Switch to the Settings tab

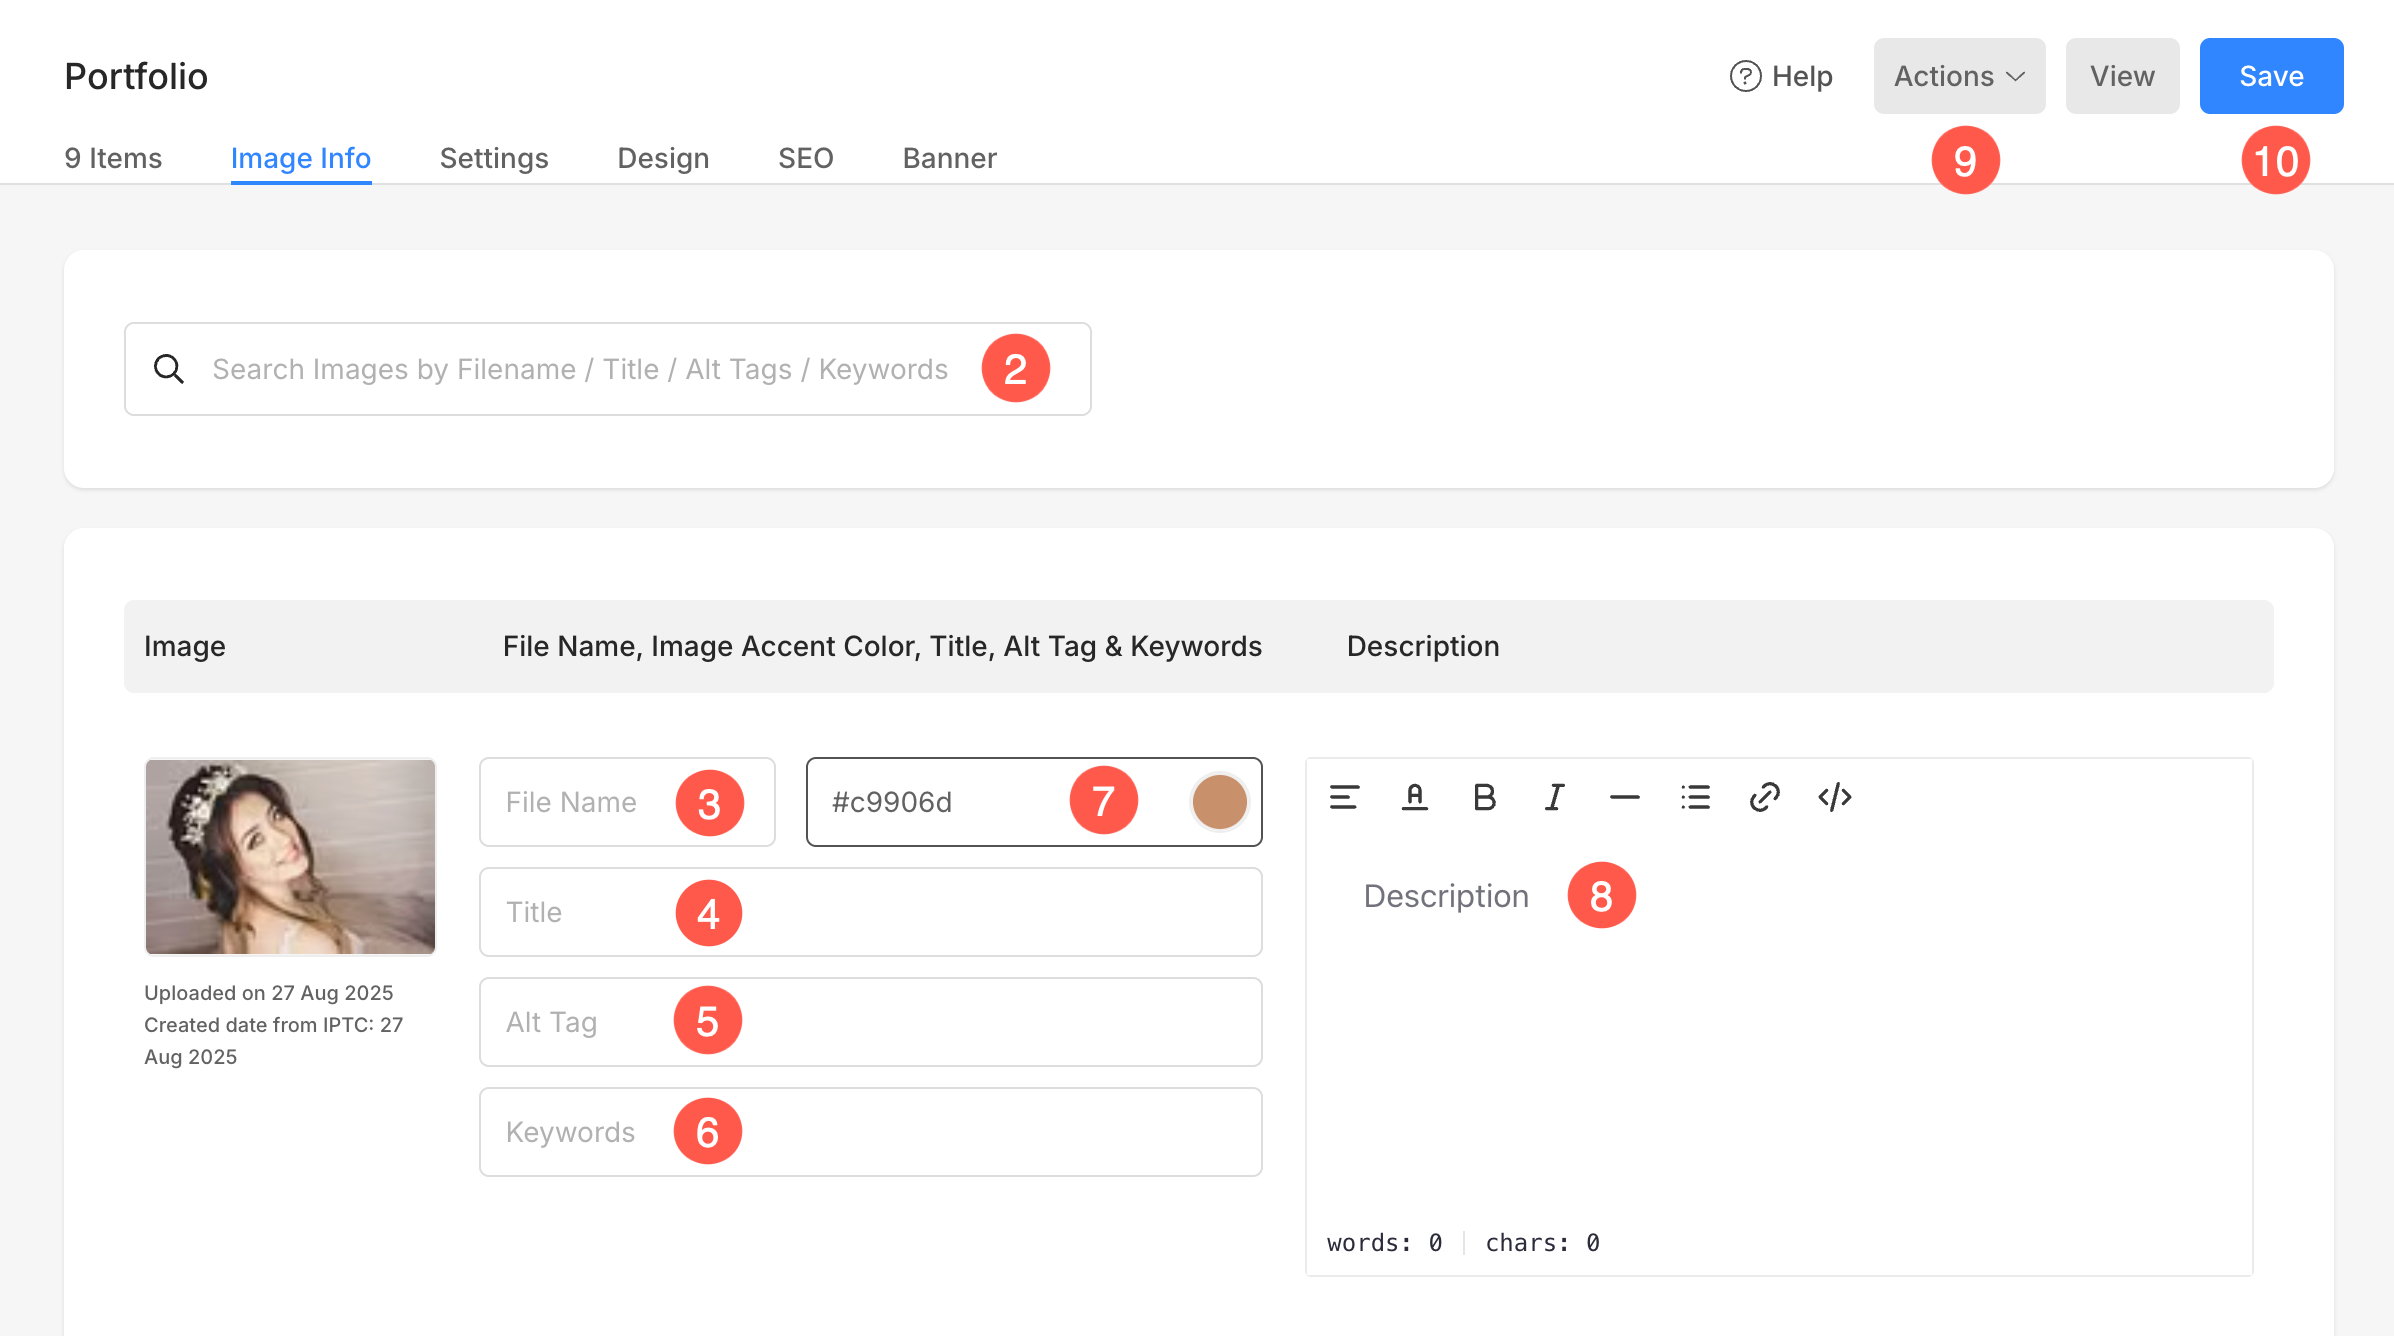click(494, 158)
